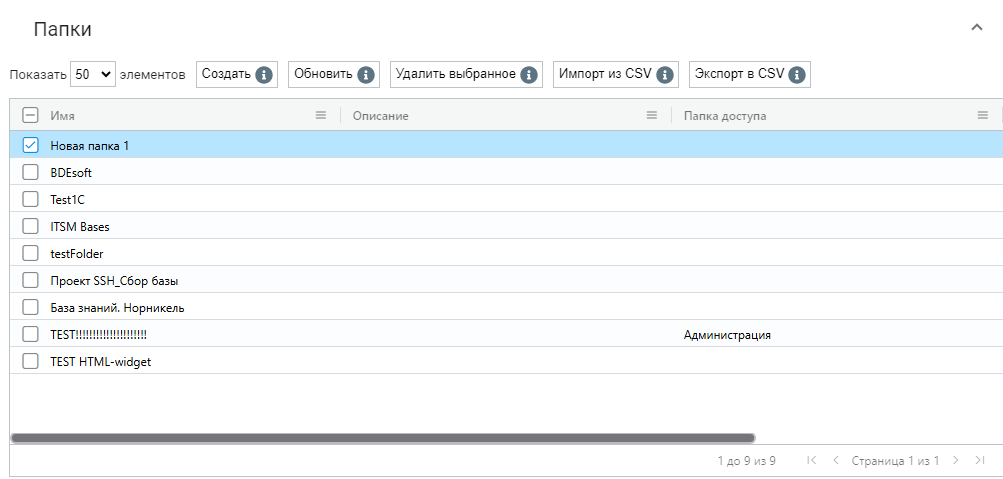Select База знаний. Норникель name
This screenshot has height=479, width=1003.
(117, 308)
